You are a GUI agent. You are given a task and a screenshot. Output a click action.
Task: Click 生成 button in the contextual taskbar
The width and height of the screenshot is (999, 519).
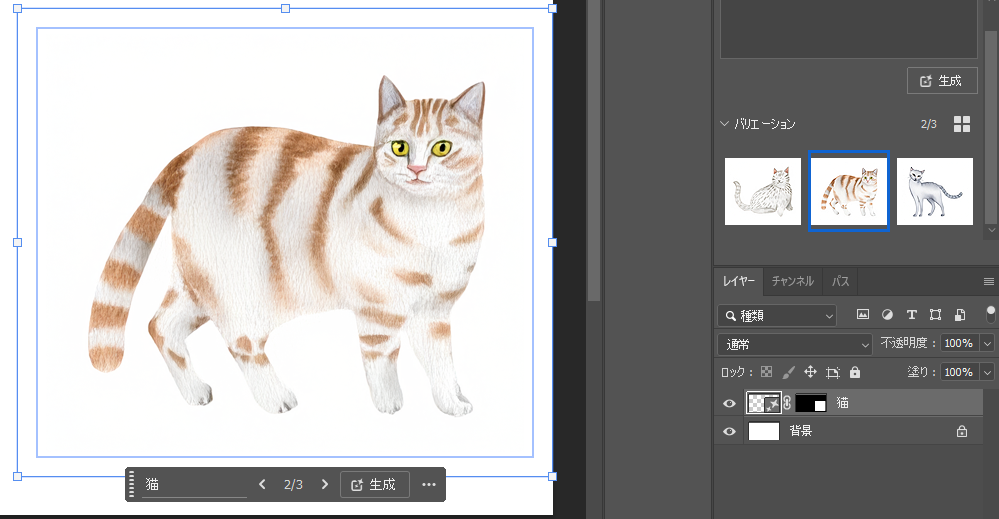pos(374,485)
